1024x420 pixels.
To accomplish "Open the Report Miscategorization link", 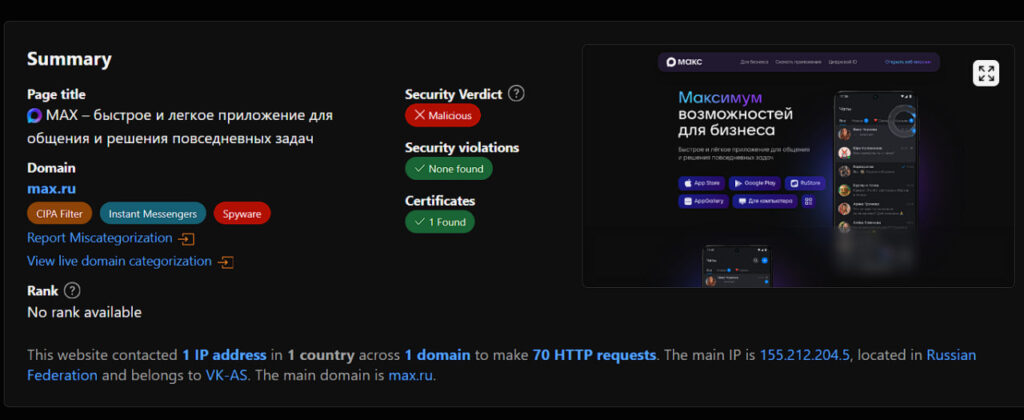I will tap(100, 238).
